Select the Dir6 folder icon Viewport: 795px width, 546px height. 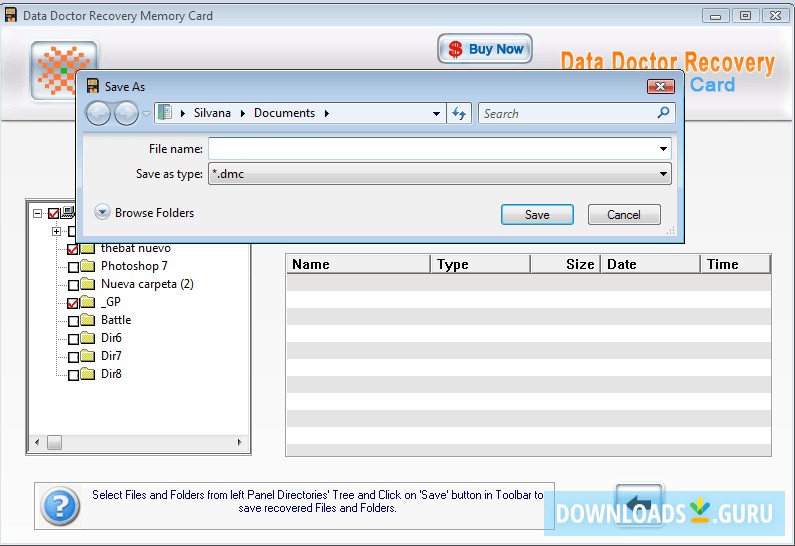[x=88, y=338]
